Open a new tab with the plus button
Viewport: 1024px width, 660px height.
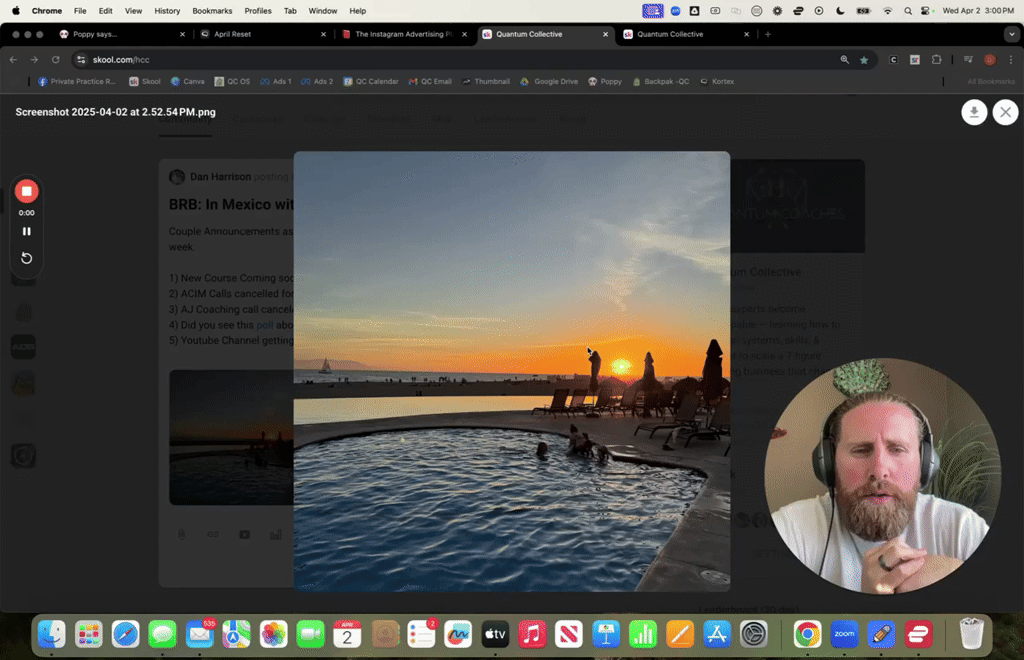[x=767, y=34]
